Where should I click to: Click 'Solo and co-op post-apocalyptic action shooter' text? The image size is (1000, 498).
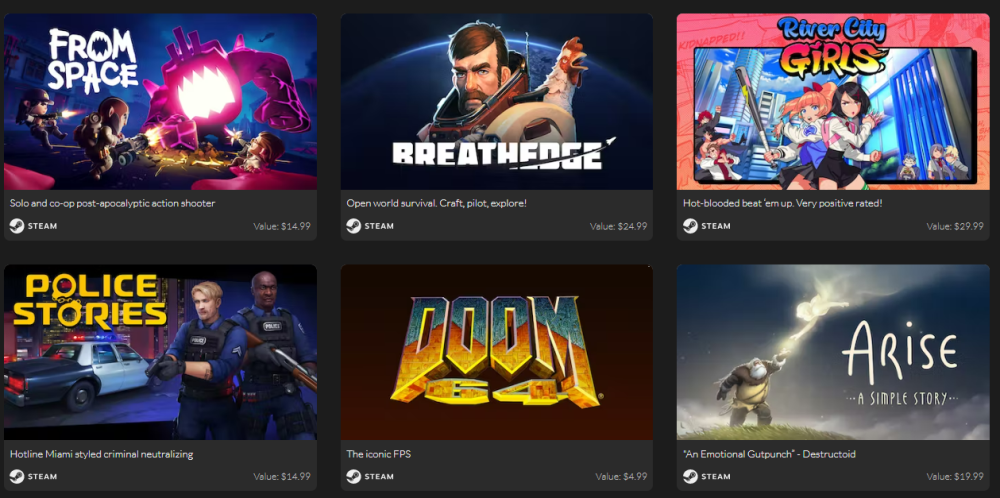(113, 203)
